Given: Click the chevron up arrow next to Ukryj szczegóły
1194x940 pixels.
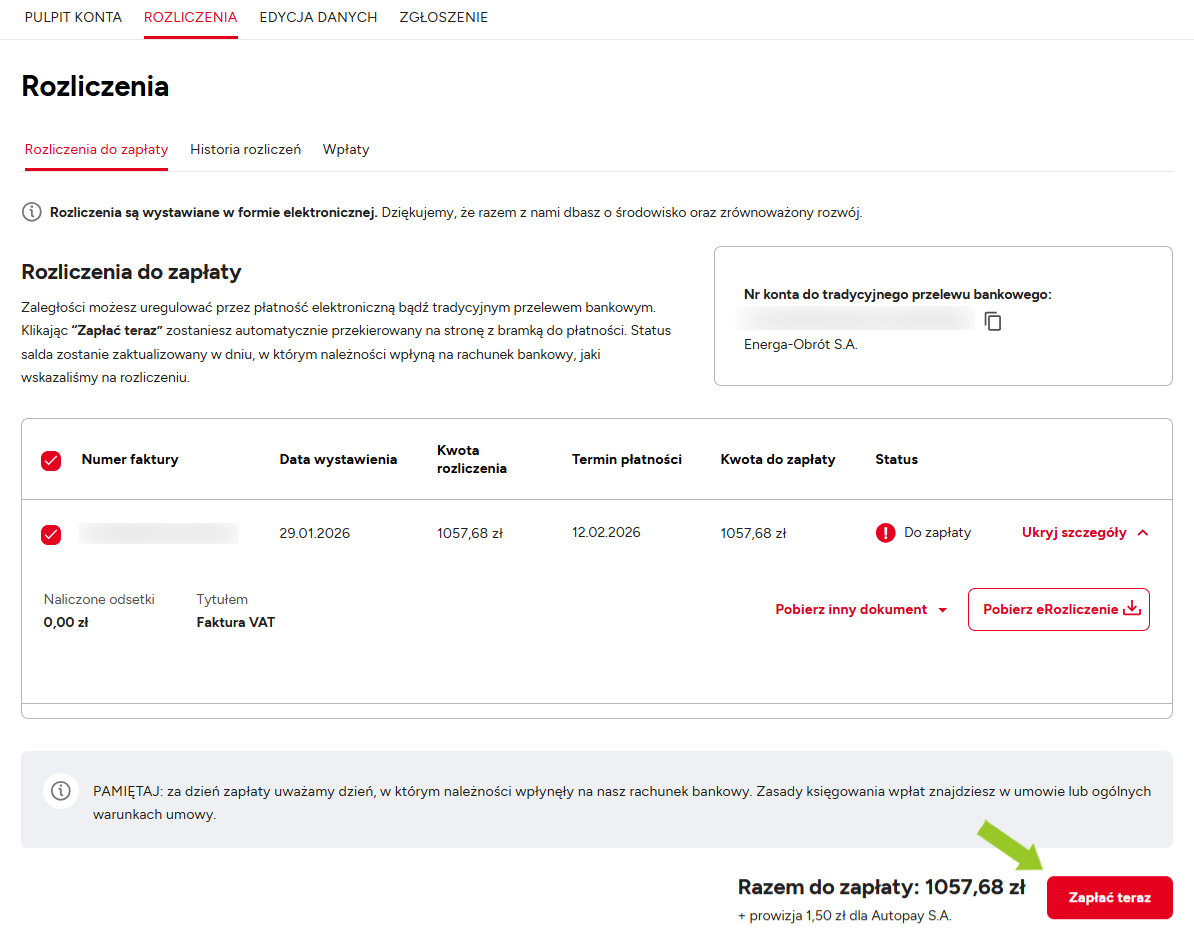Looking at the screenshot, I should (x=1143, y=533).
